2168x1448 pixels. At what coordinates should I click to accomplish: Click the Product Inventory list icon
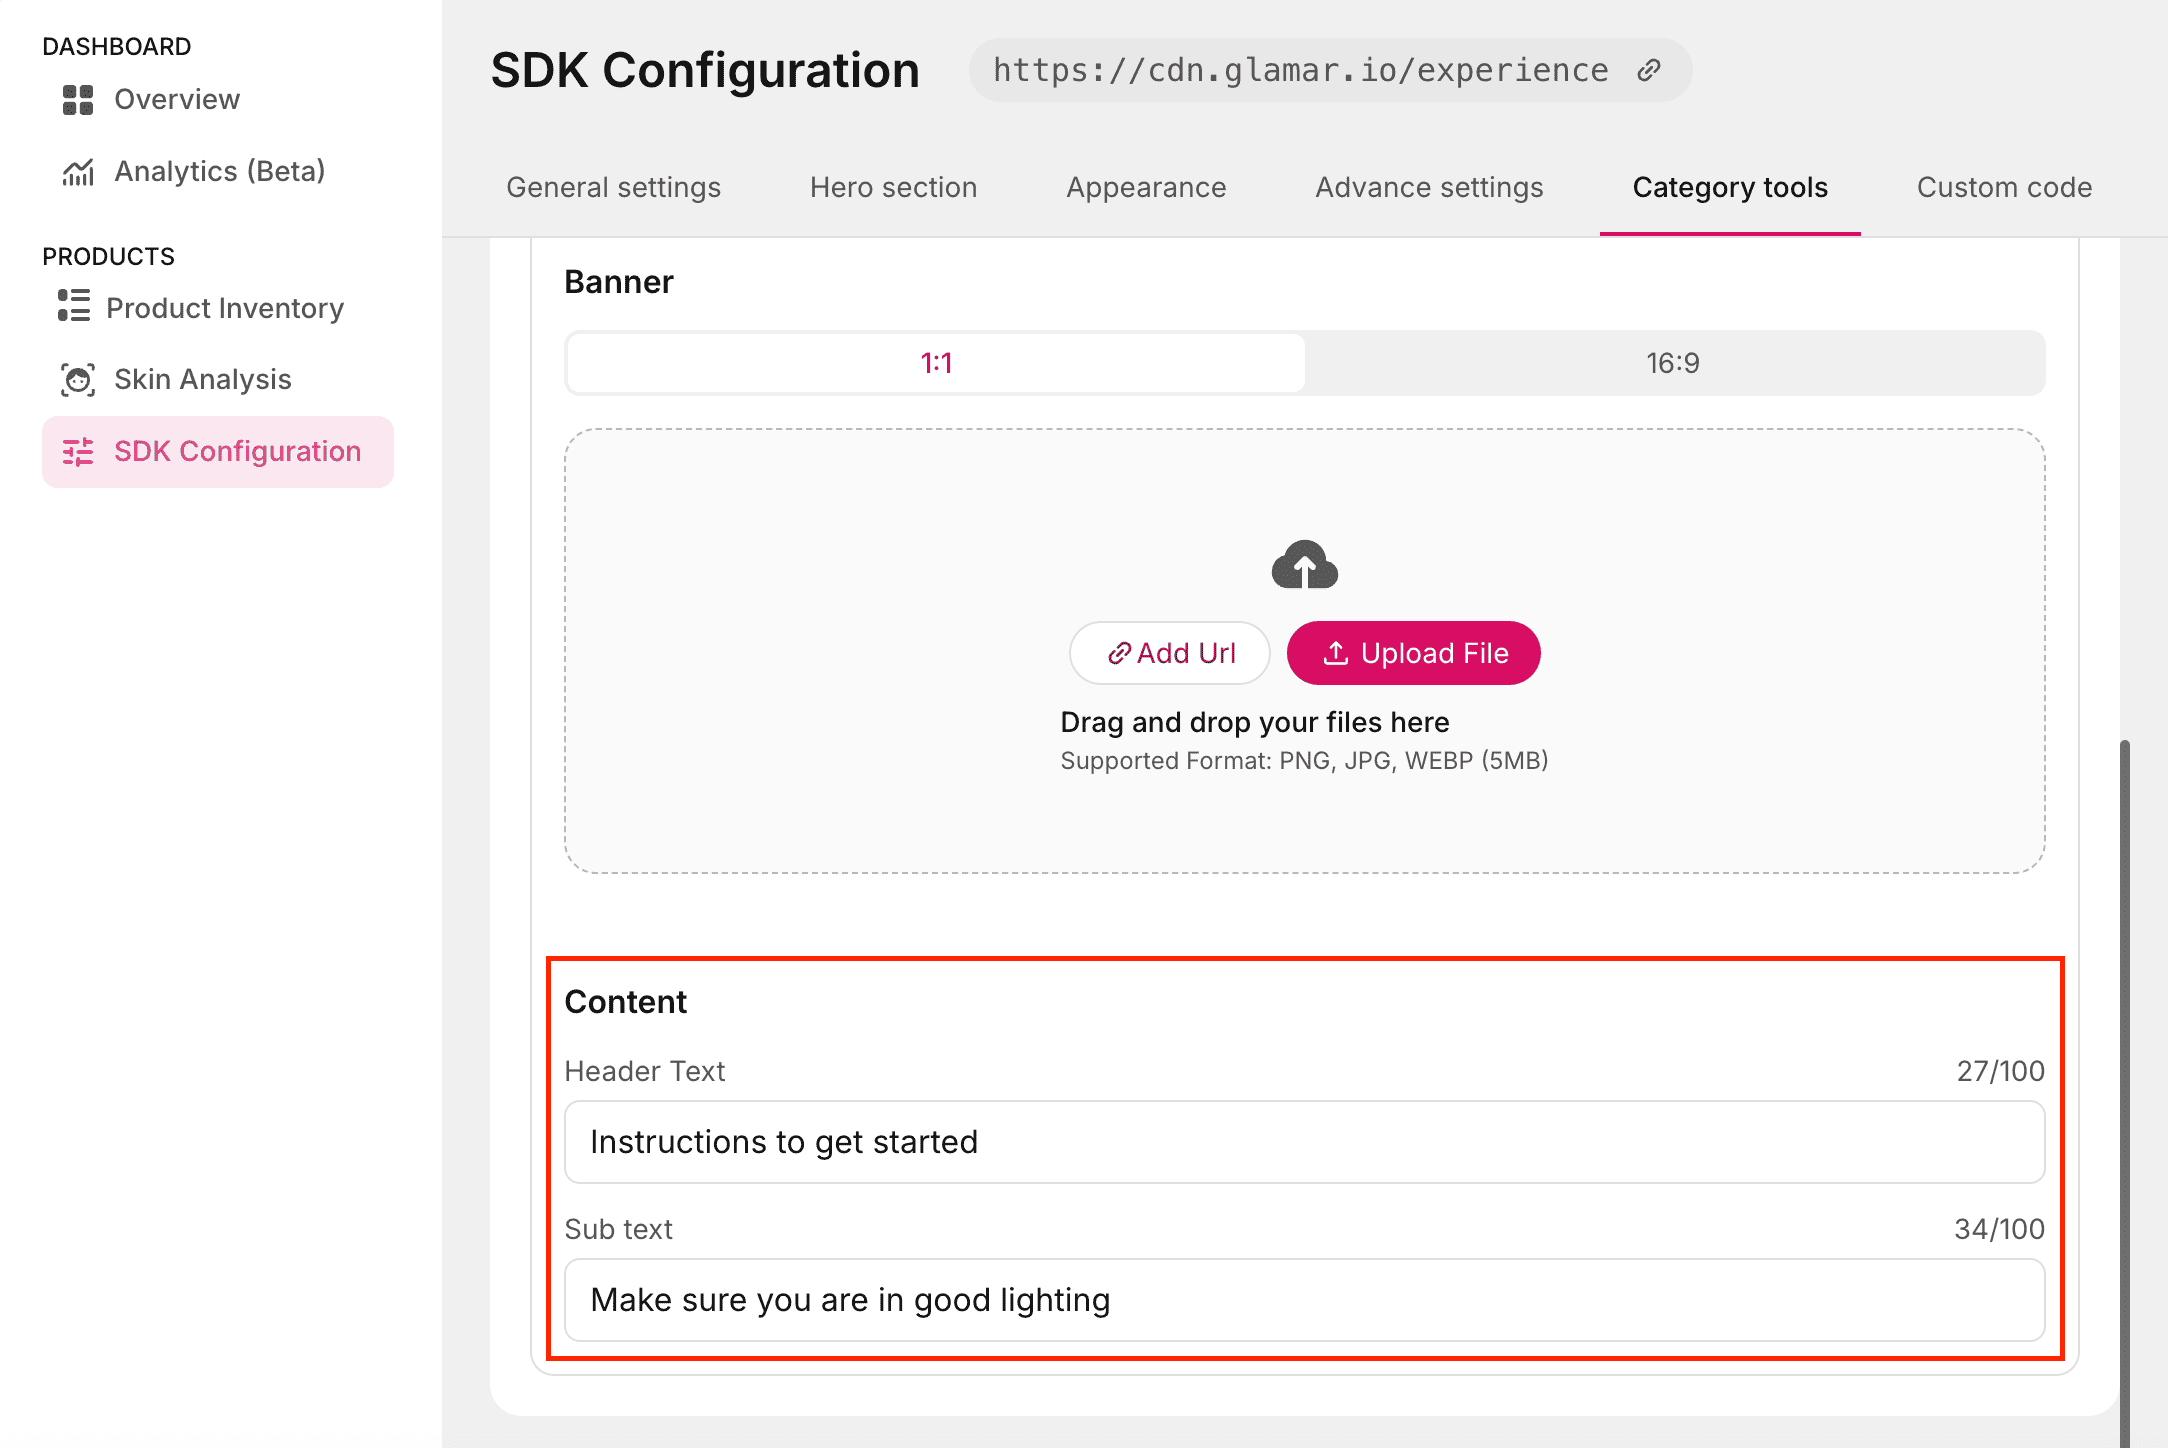(74, 306)
